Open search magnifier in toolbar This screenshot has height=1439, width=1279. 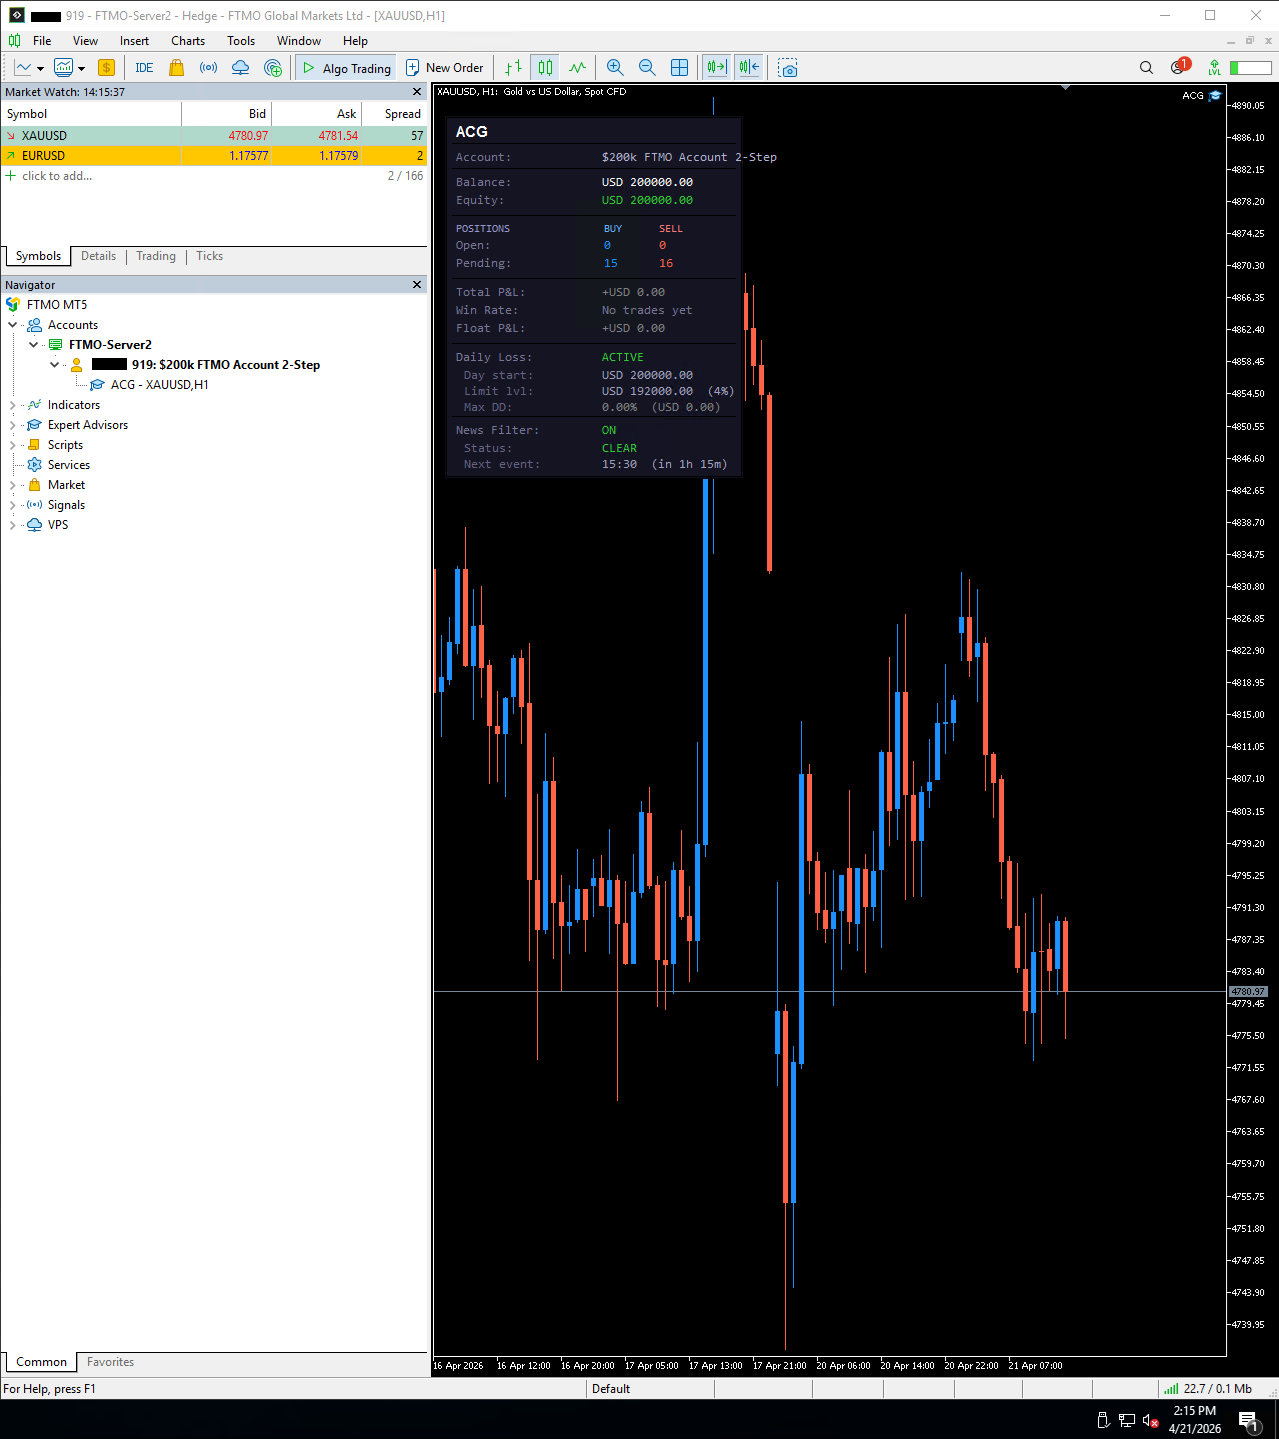point(1146,68)
